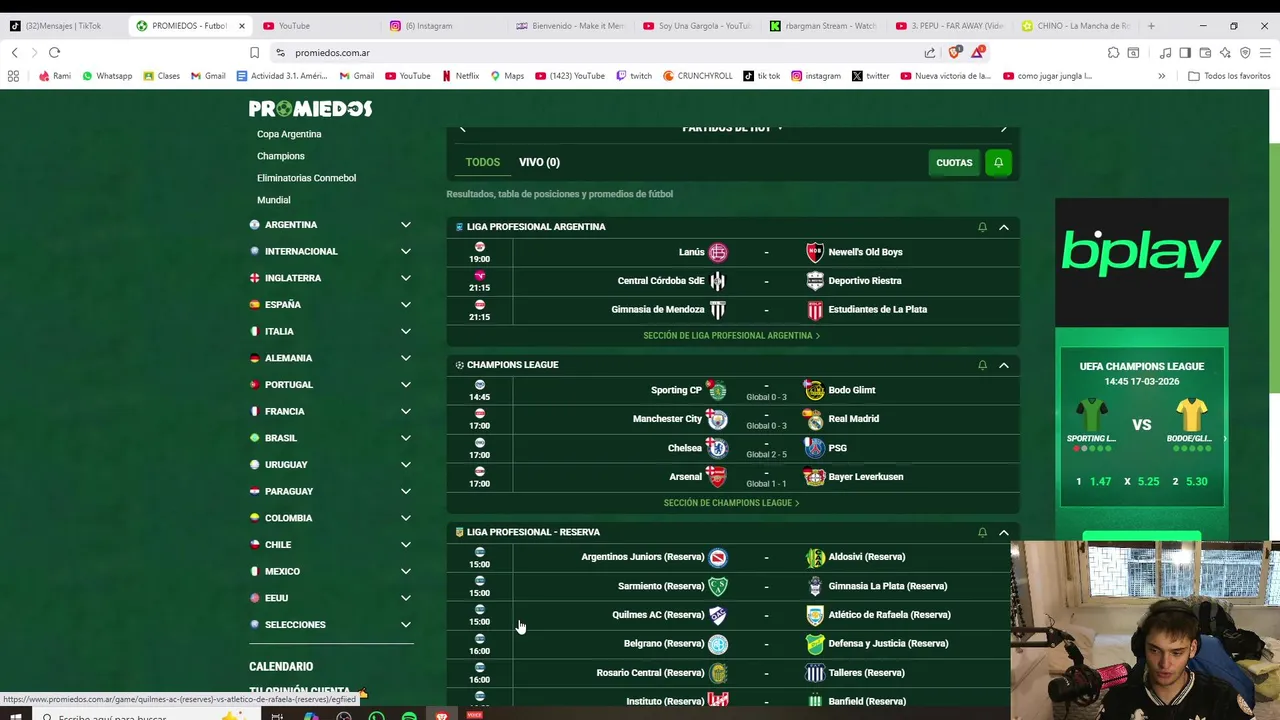The width and height of the screenshot is (1280, 720).
Task: Click the Chelsea crest
Action: [717, 448]
